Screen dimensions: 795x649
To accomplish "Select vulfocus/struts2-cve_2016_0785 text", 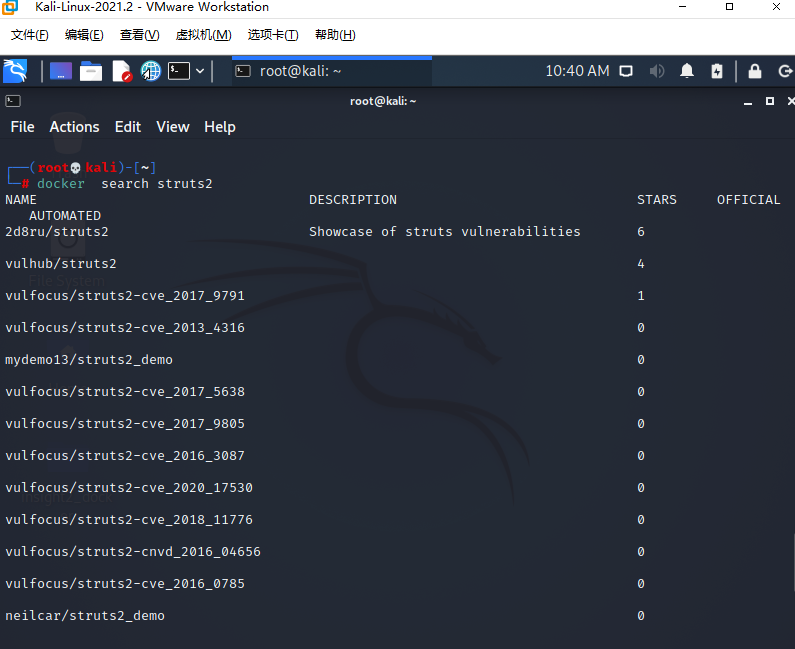I will pos(125,584).
